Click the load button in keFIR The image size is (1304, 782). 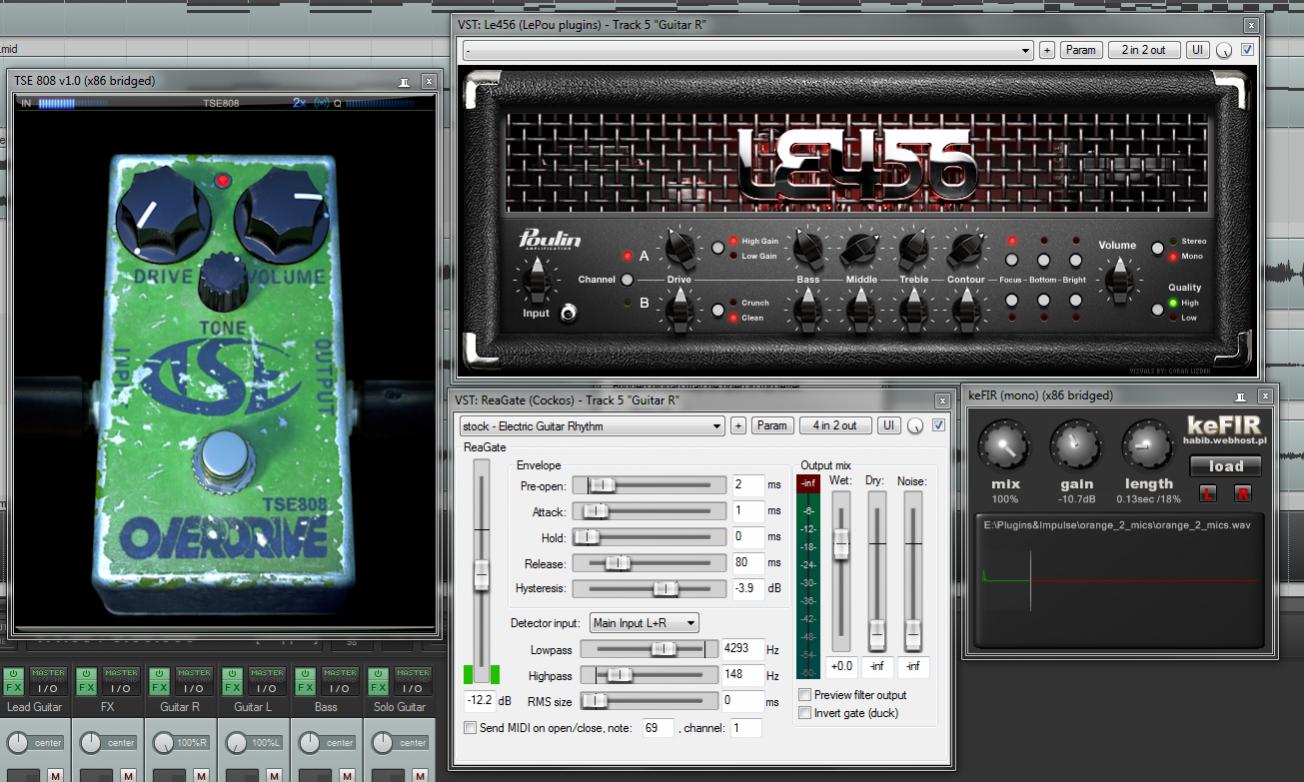pos(1225,466)
